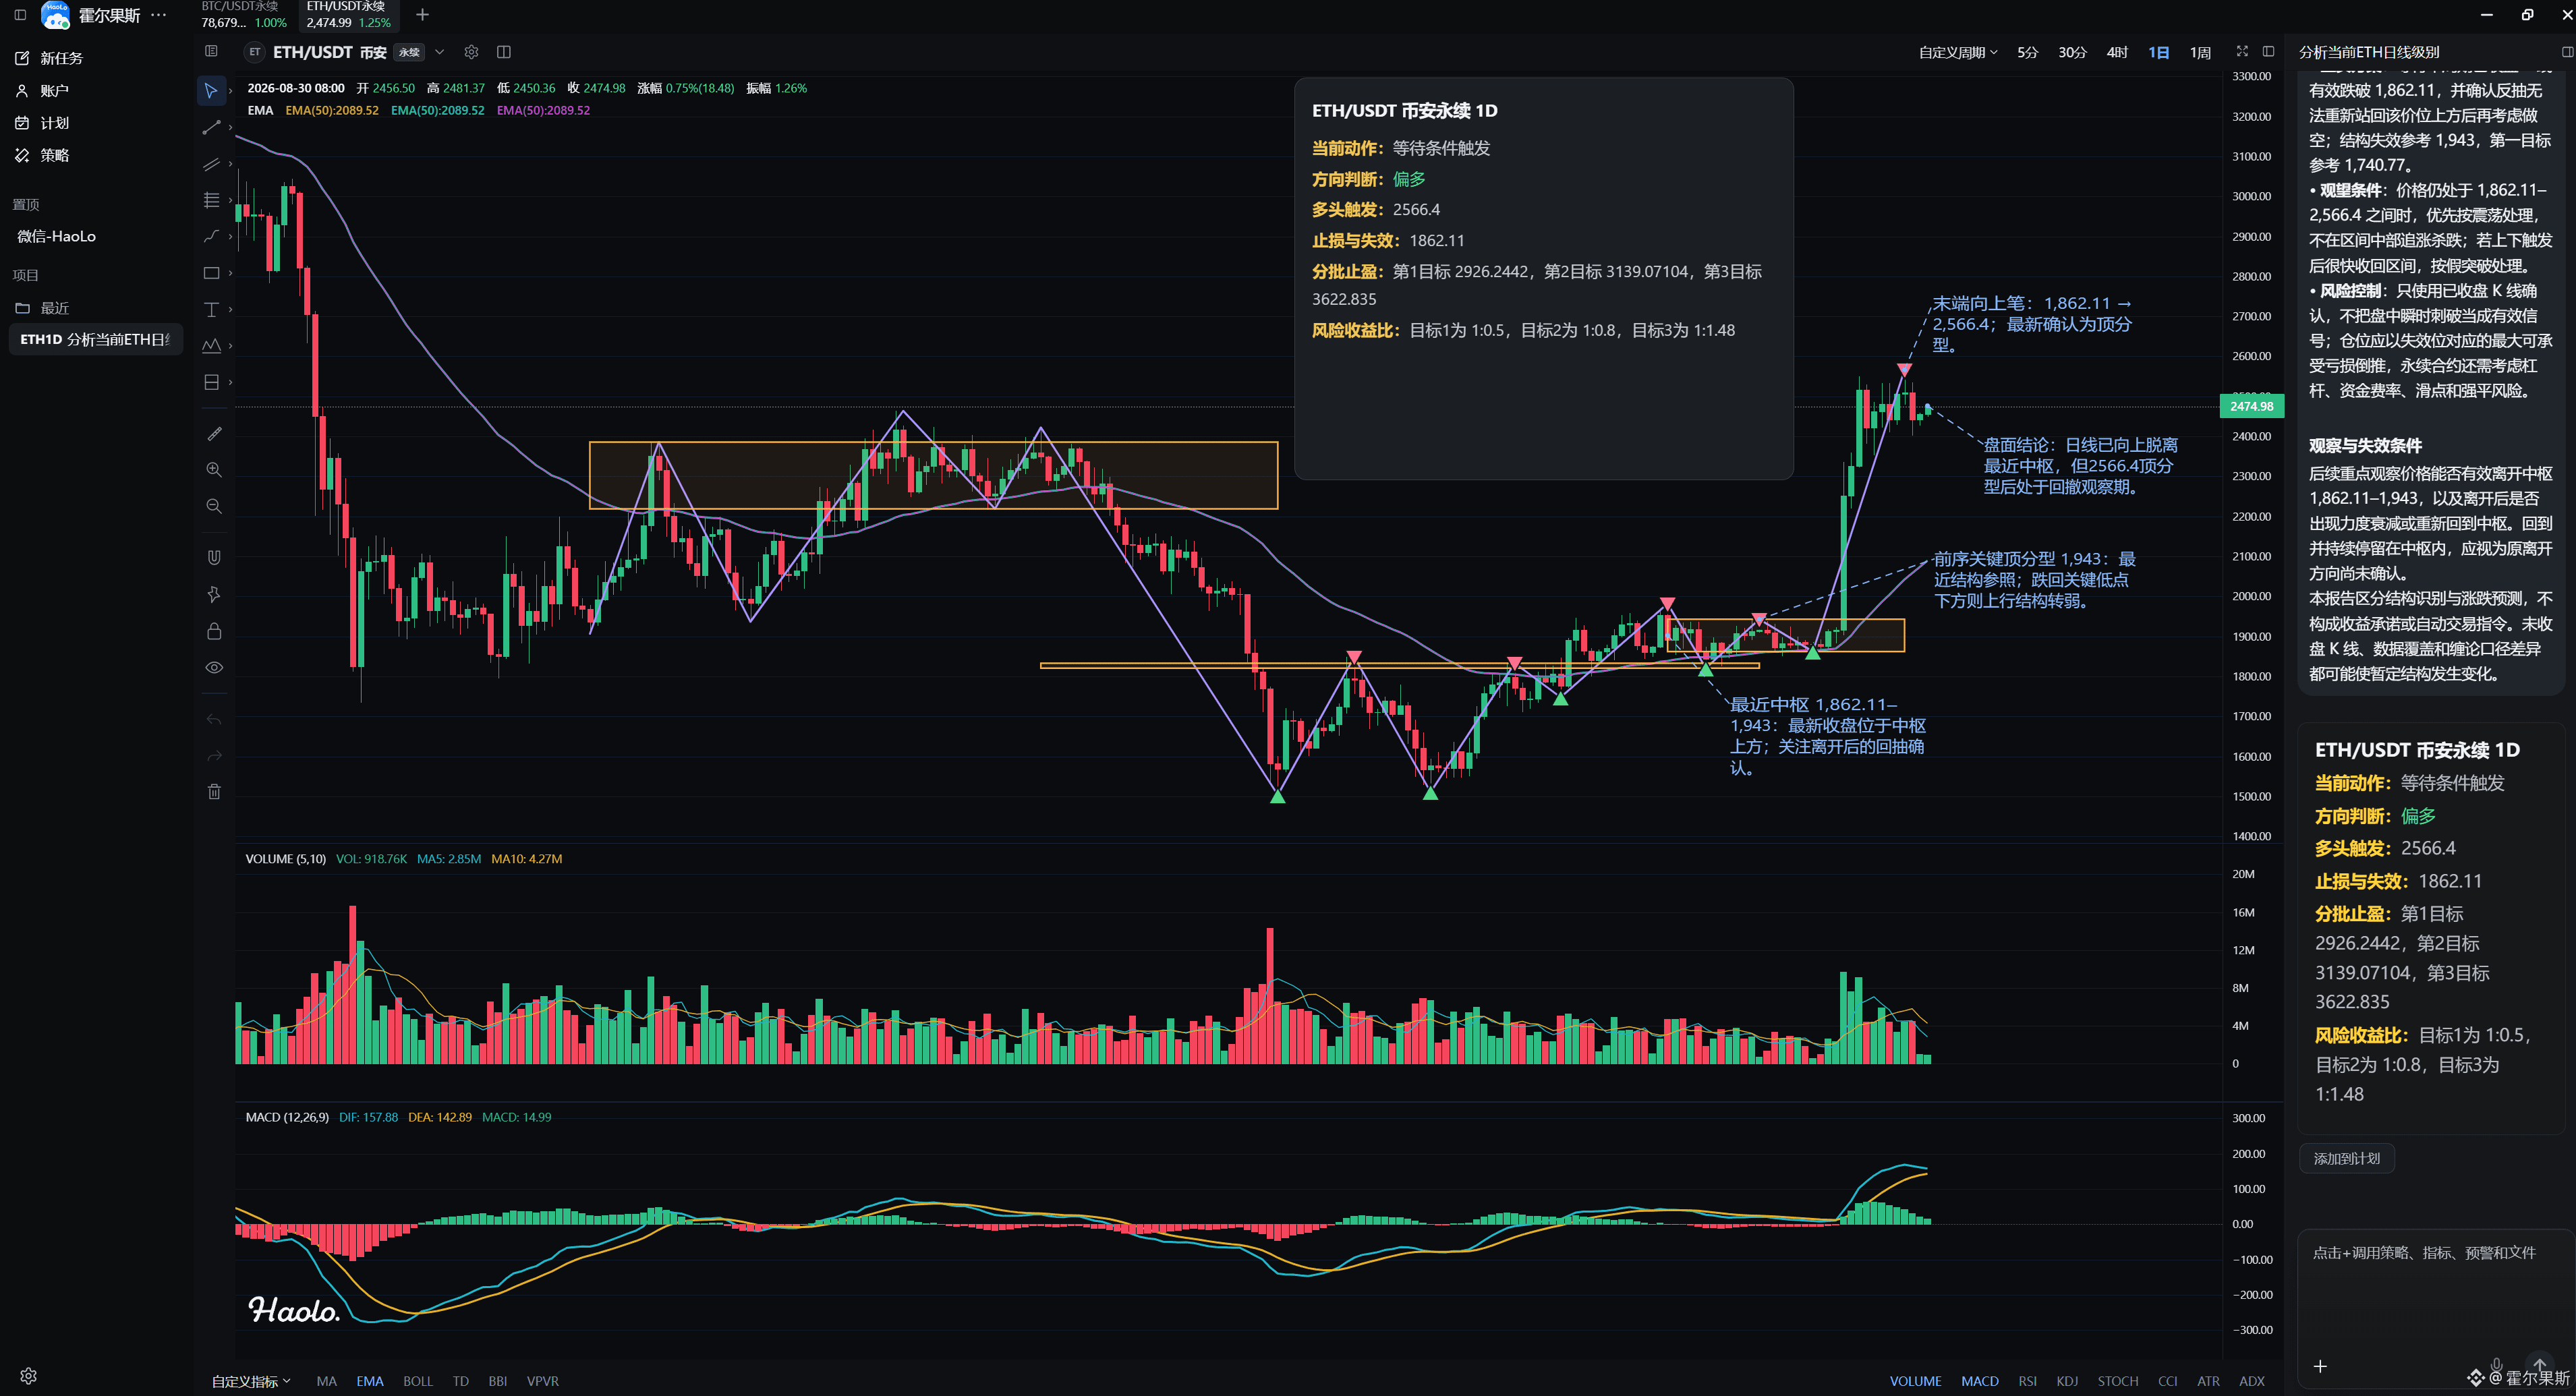
Task: Expand wave pattern tool submenu arrow
Action: point(230,346)
